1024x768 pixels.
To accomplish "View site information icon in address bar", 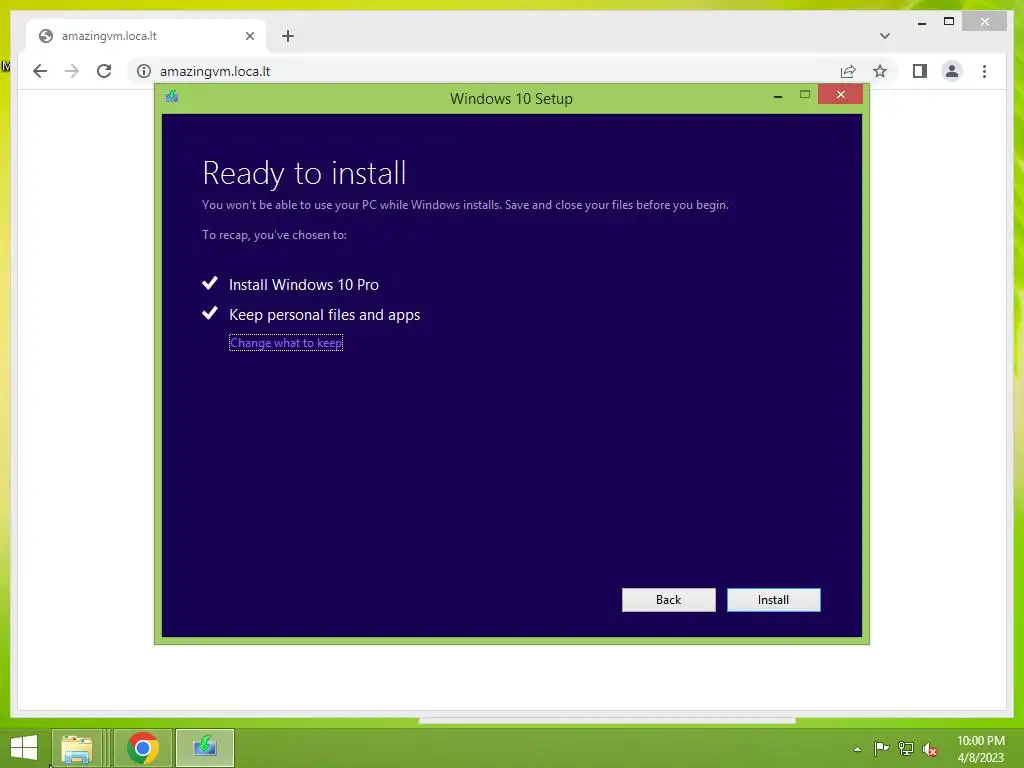I will pyautogui.click(x=144, y=71).
